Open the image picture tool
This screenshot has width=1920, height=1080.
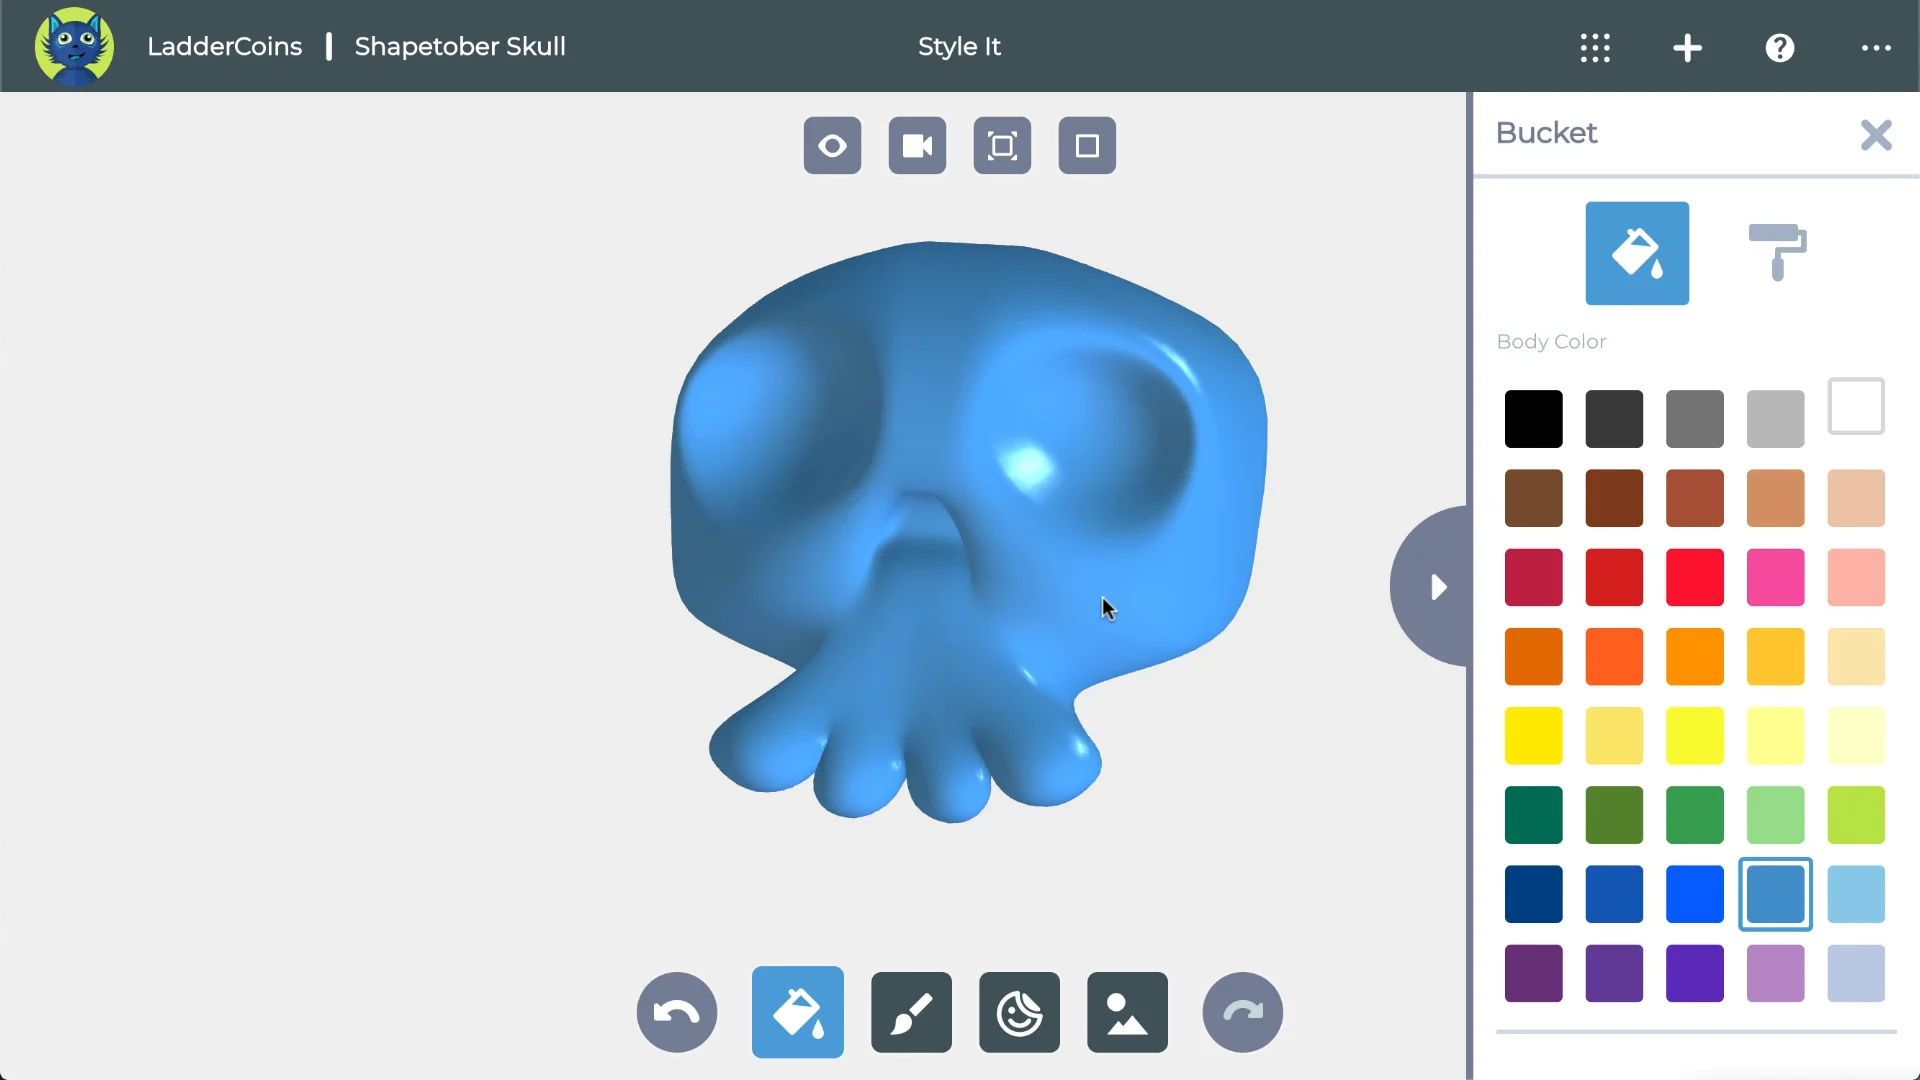1127,1012
